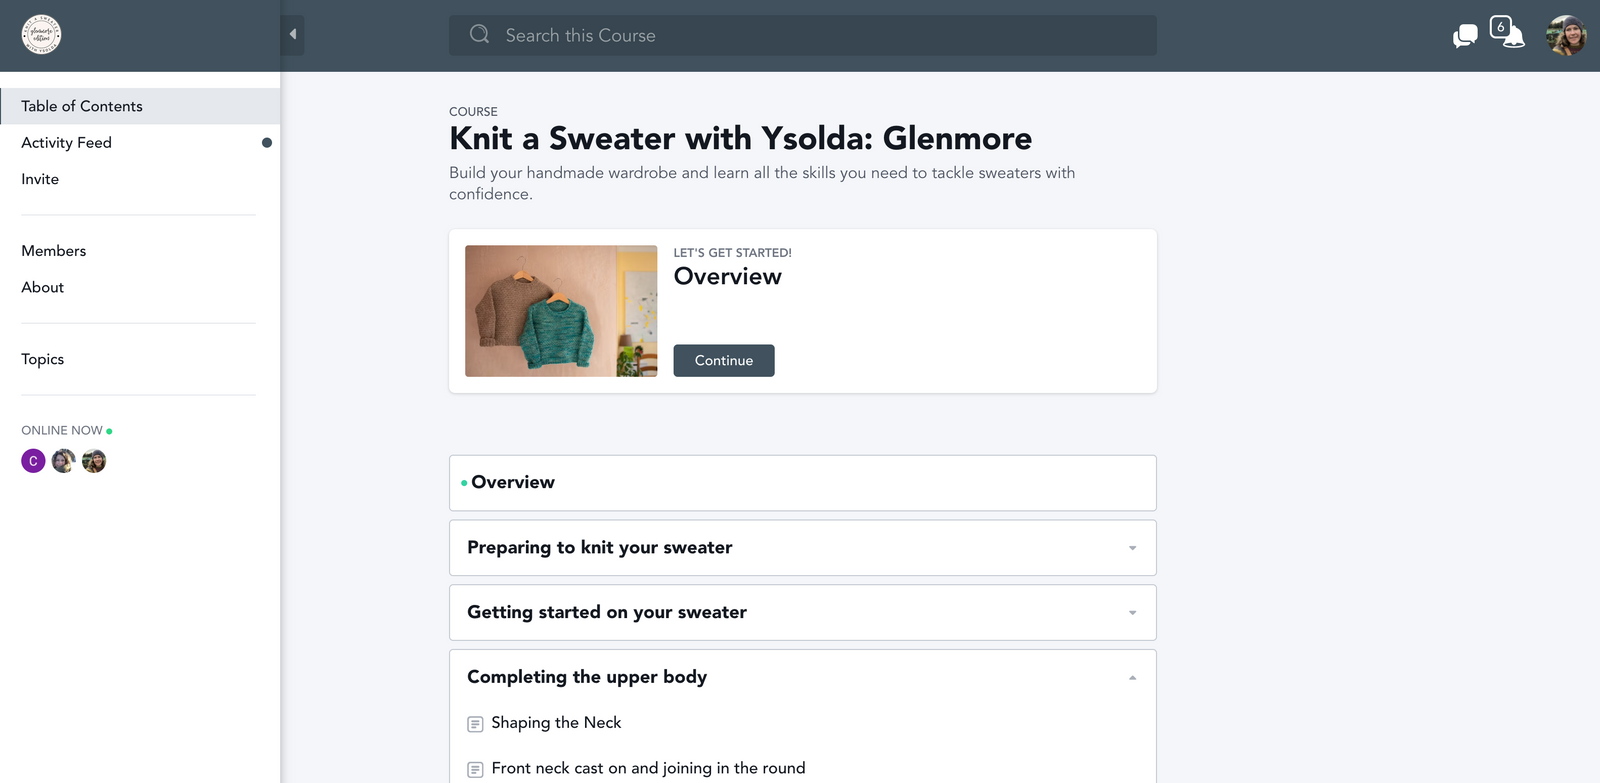Open the Shaping the Neck lesson link

pyautogui.click(x=556, y=723)
